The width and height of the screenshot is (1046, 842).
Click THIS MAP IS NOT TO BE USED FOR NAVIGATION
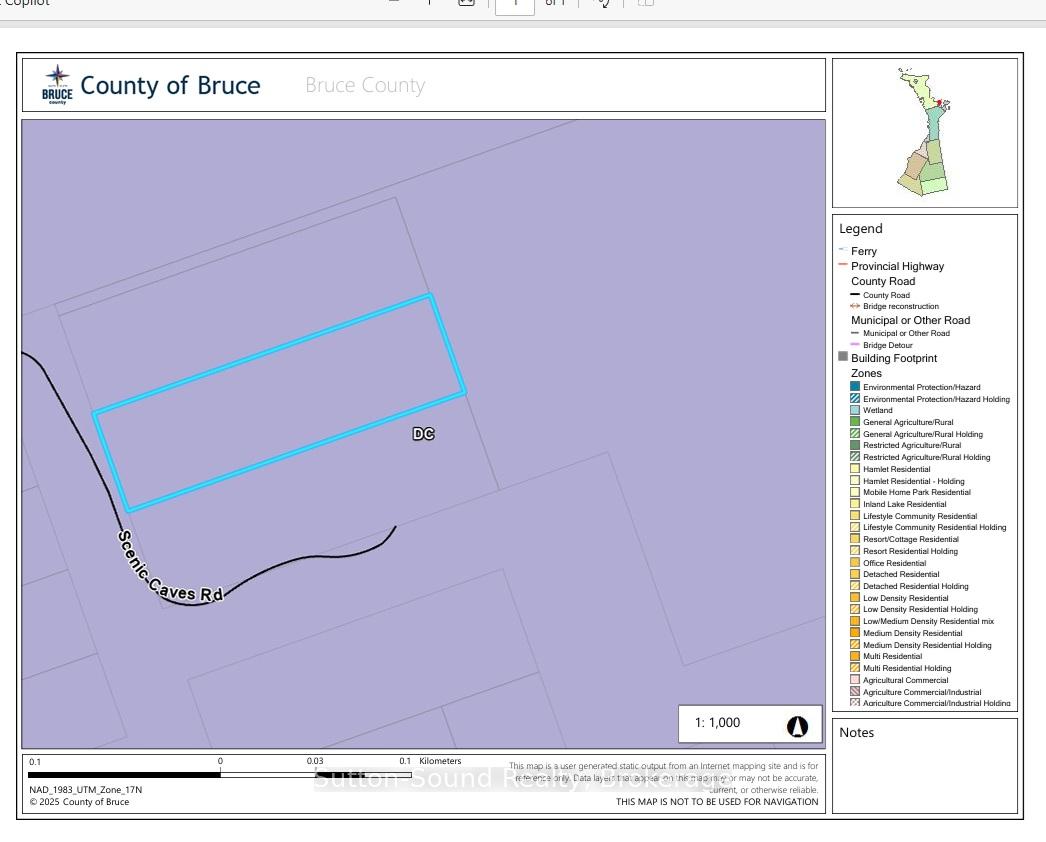point(717,802)
